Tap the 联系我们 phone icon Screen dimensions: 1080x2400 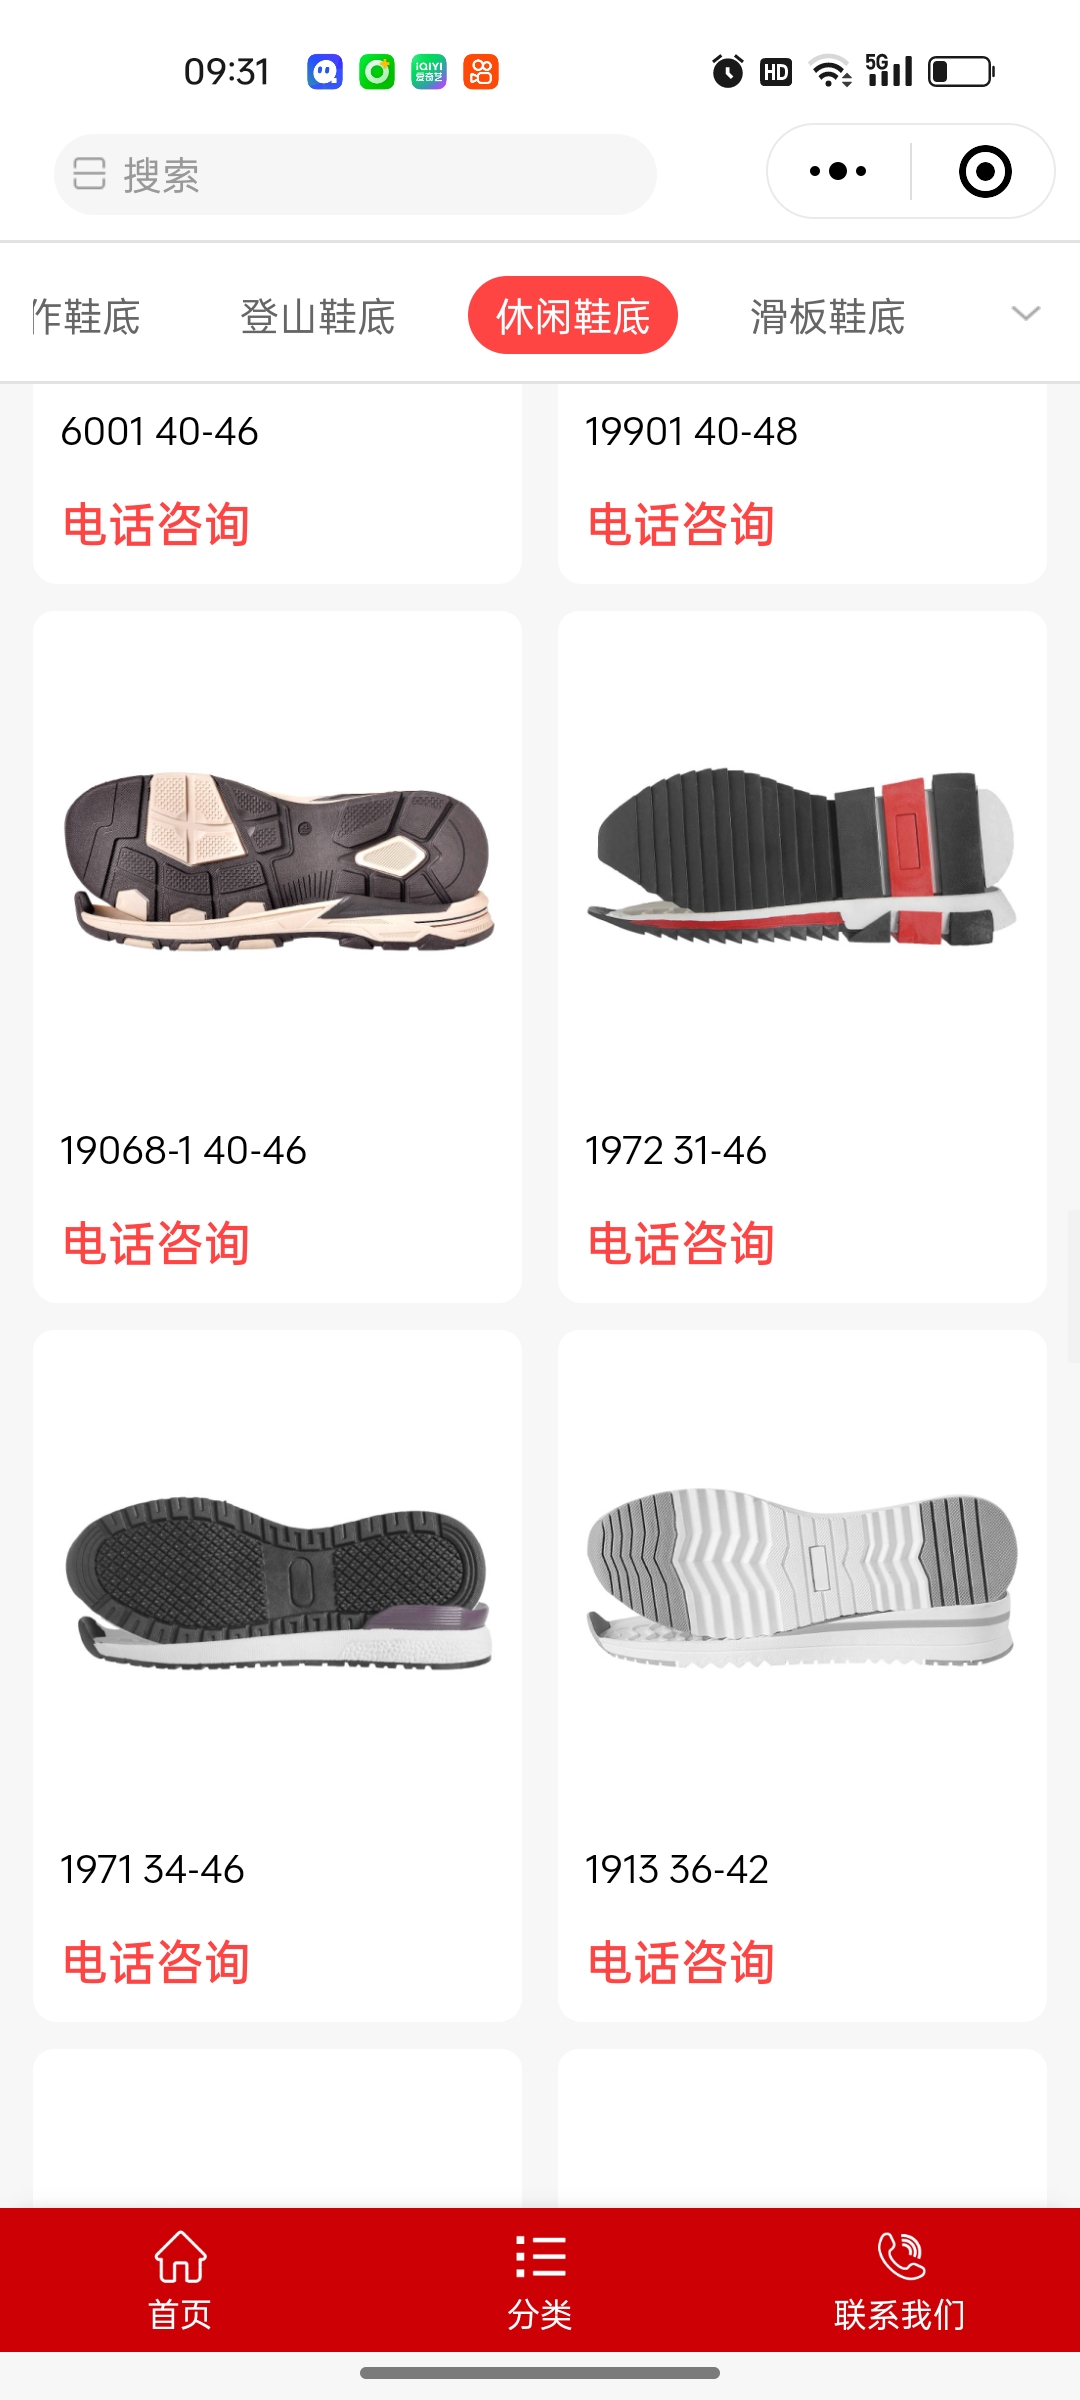coord(900,2256)
